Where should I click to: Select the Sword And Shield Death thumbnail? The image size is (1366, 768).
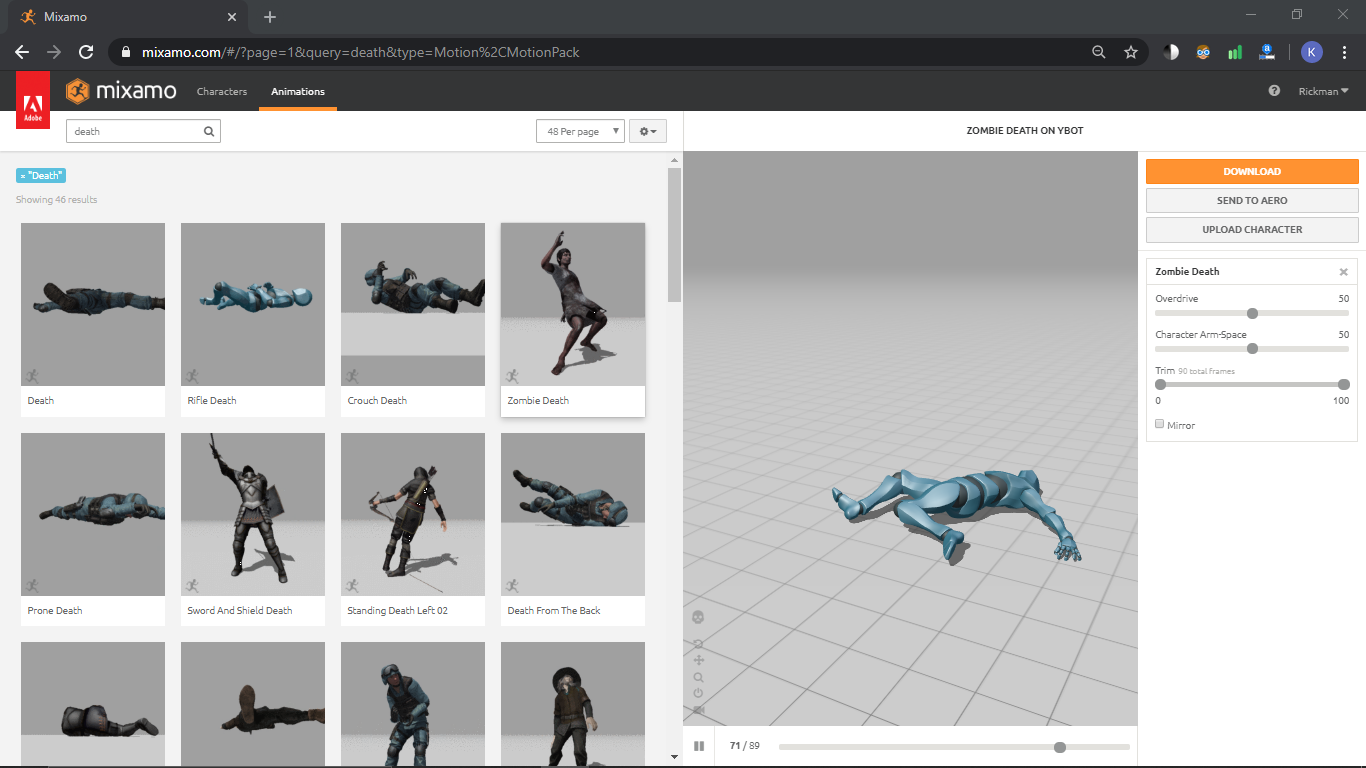pyautogui.click(x=253, y=515)
